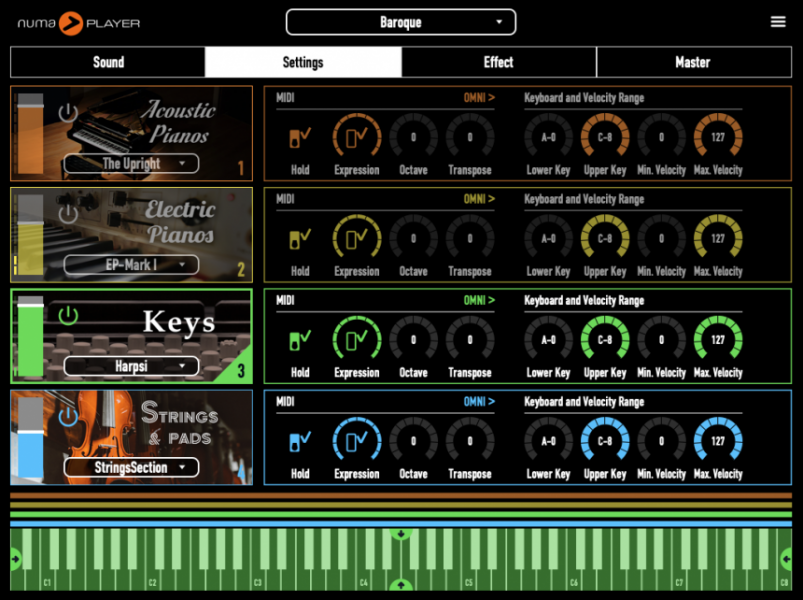803x600 pixels.
Task: Click OMNI channel link for Electric Pianos
Action: pyautogui.click(x=478, y=199)
